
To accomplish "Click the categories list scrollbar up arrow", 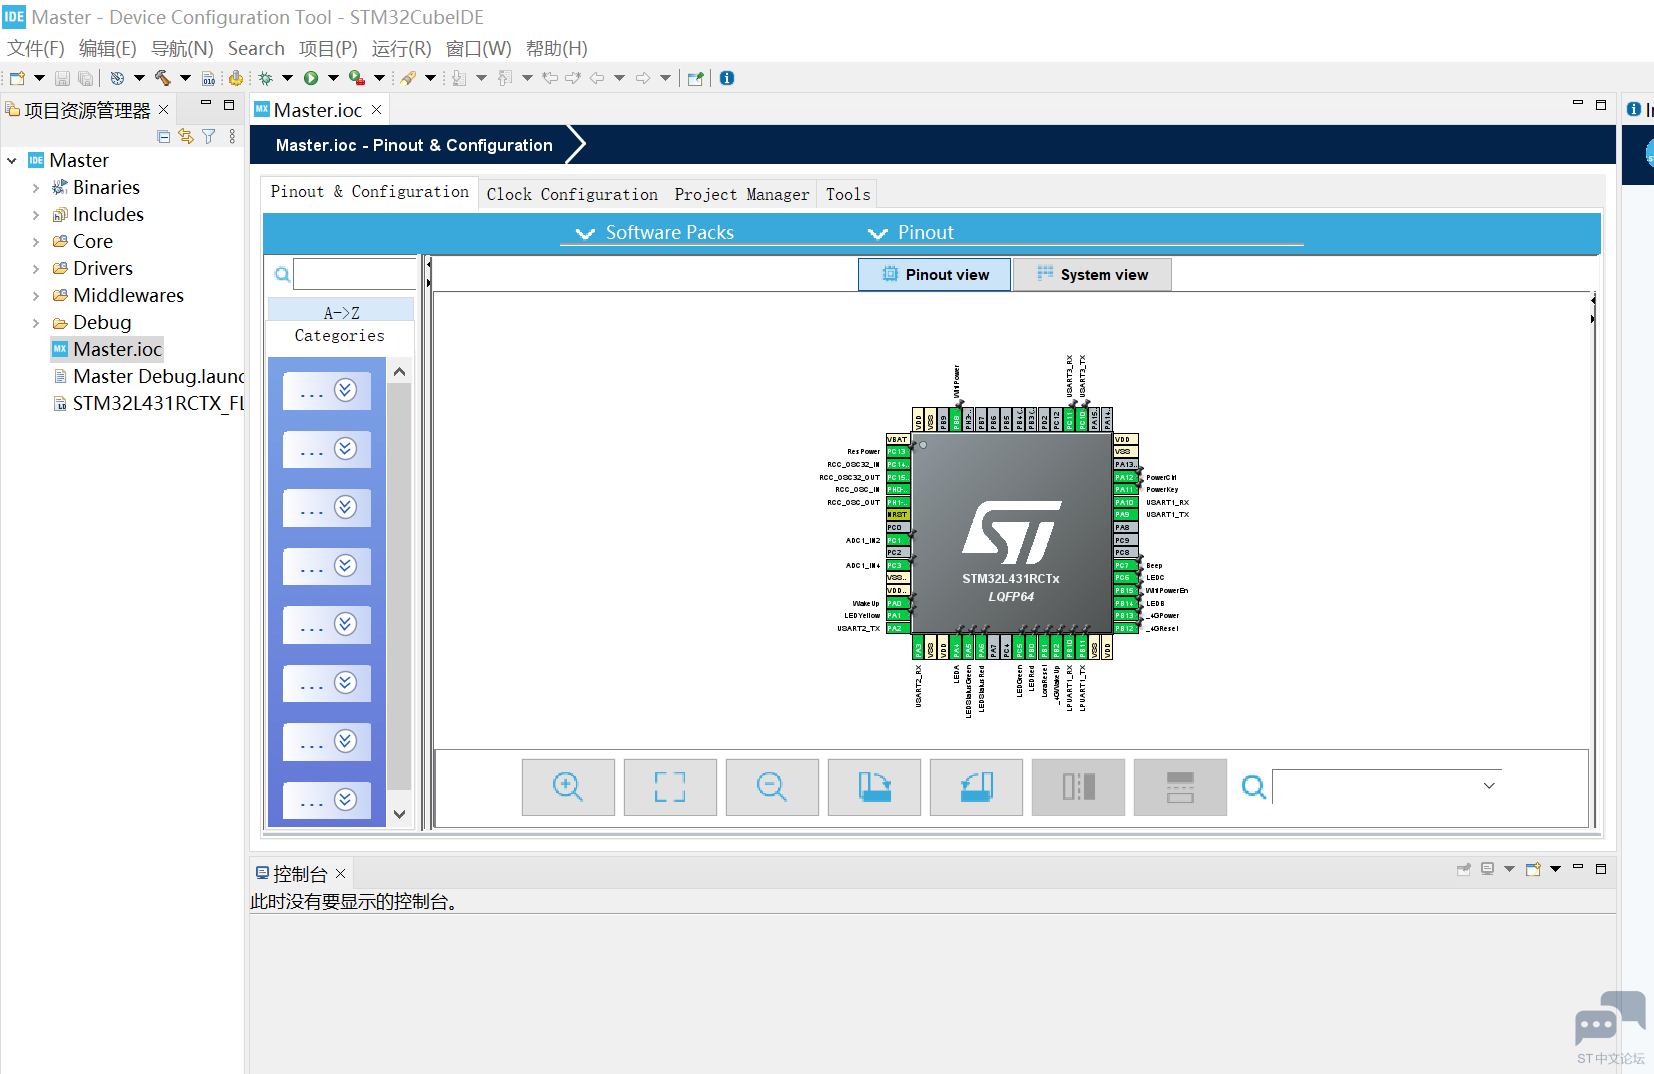I will point(399,372).
